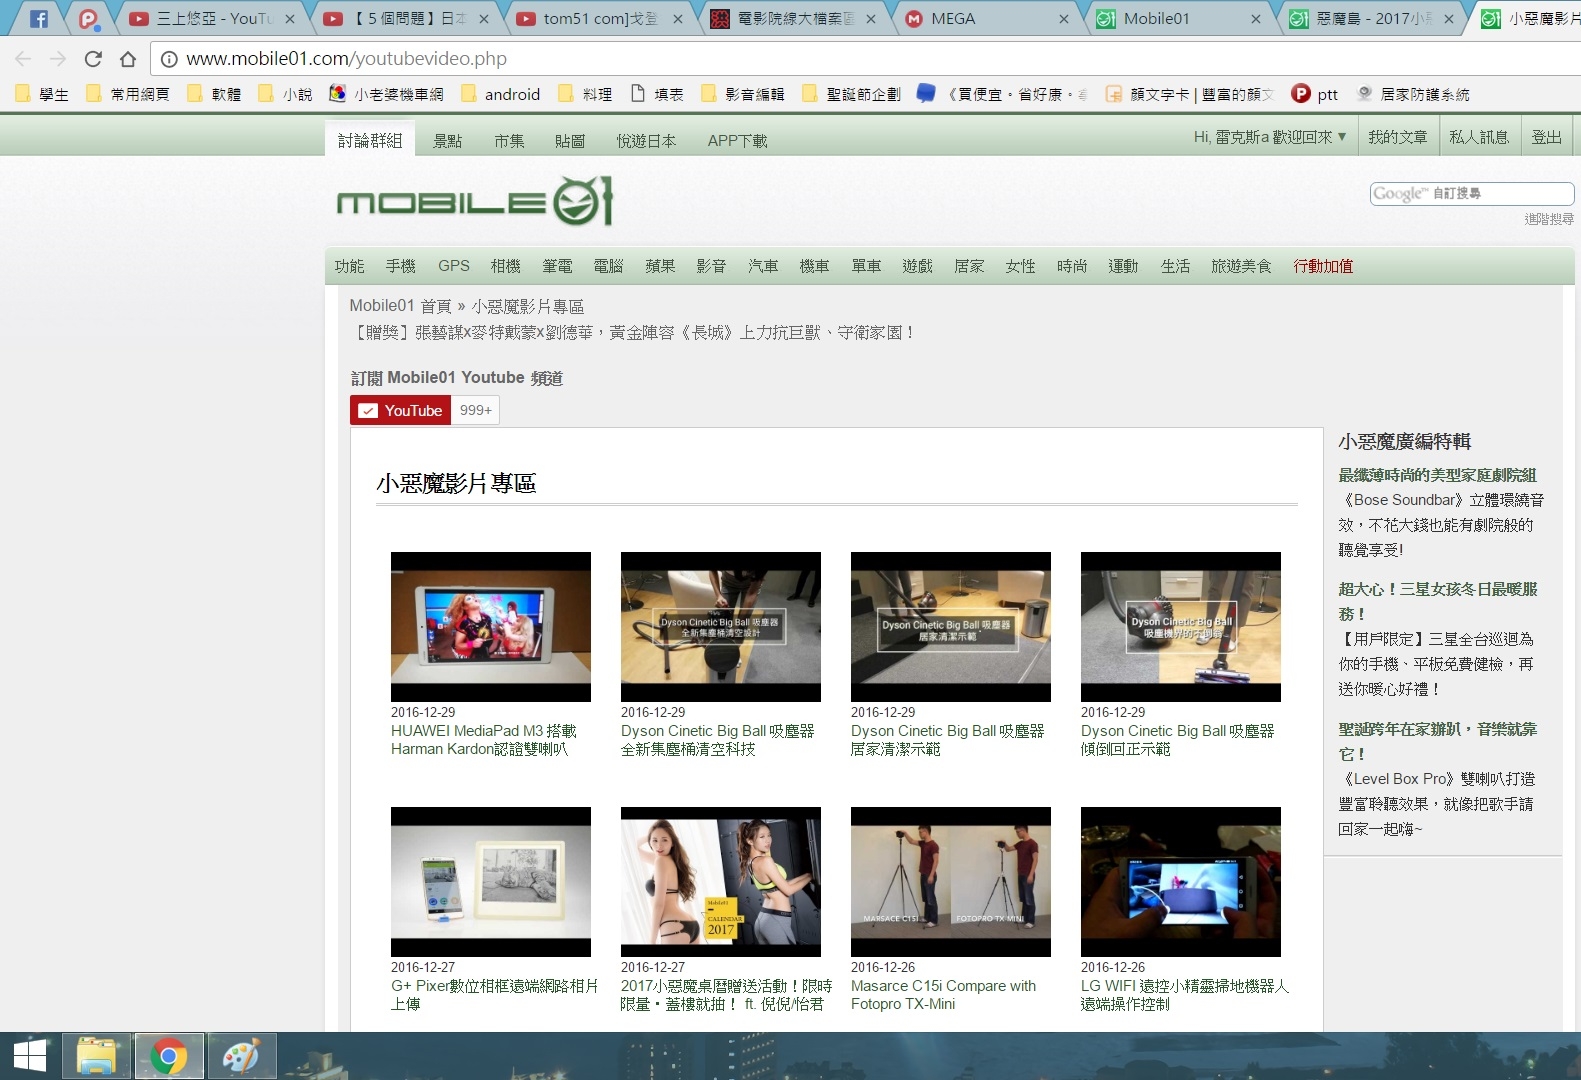Open the 小老婆機車網 bookmark
This screenshot has width=1581, height=1080.
click(x=386, y=94)
